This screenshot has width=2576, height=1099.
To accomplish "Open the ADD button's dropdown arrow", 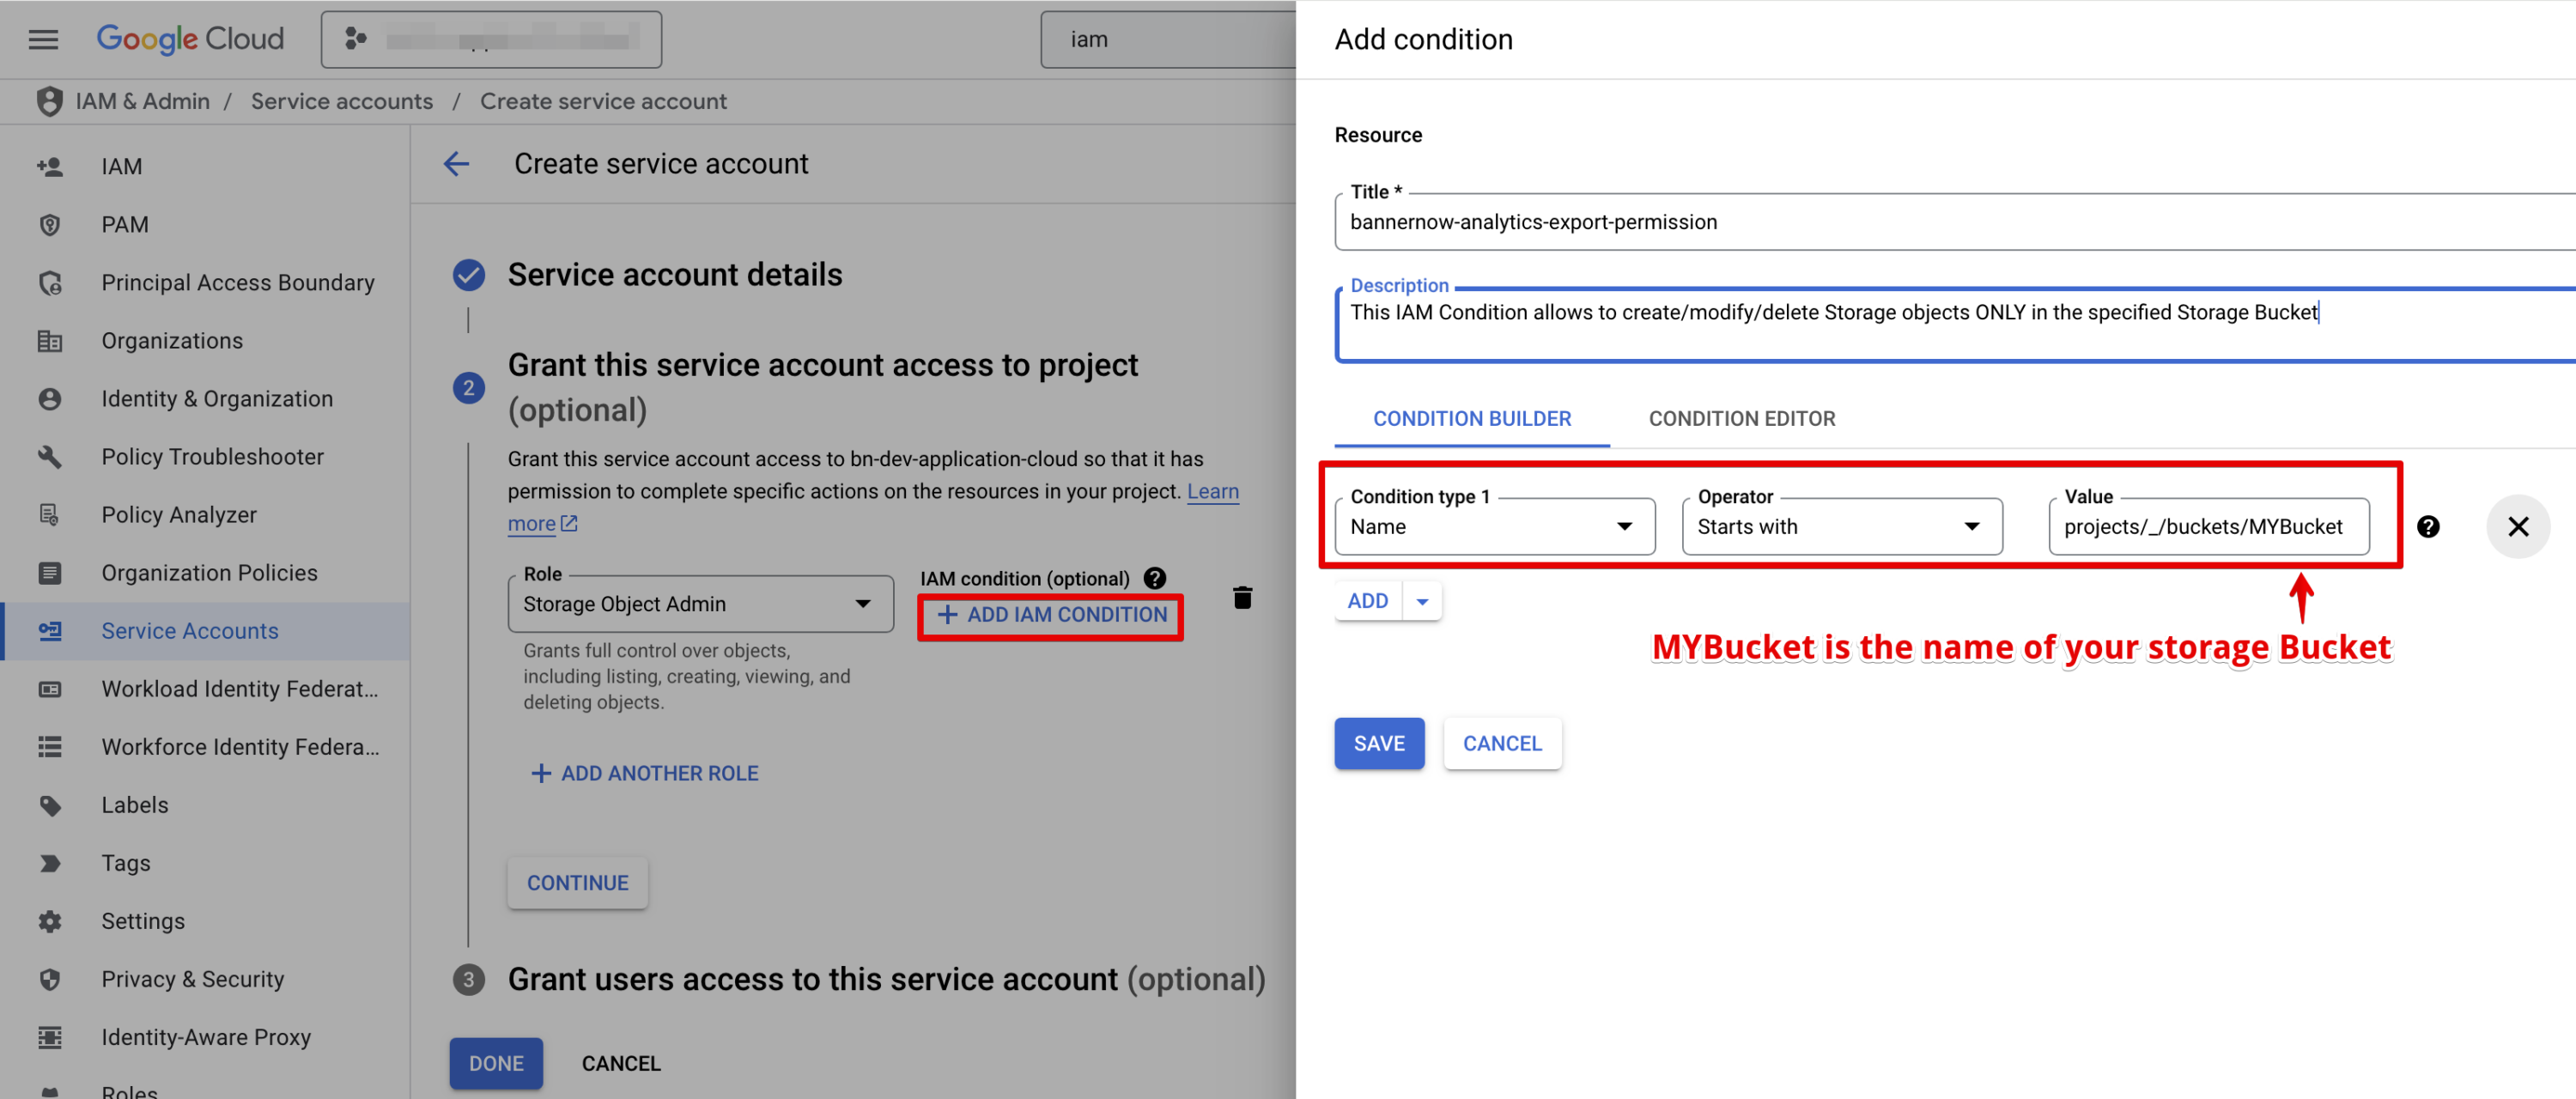I will point(1422,601).
